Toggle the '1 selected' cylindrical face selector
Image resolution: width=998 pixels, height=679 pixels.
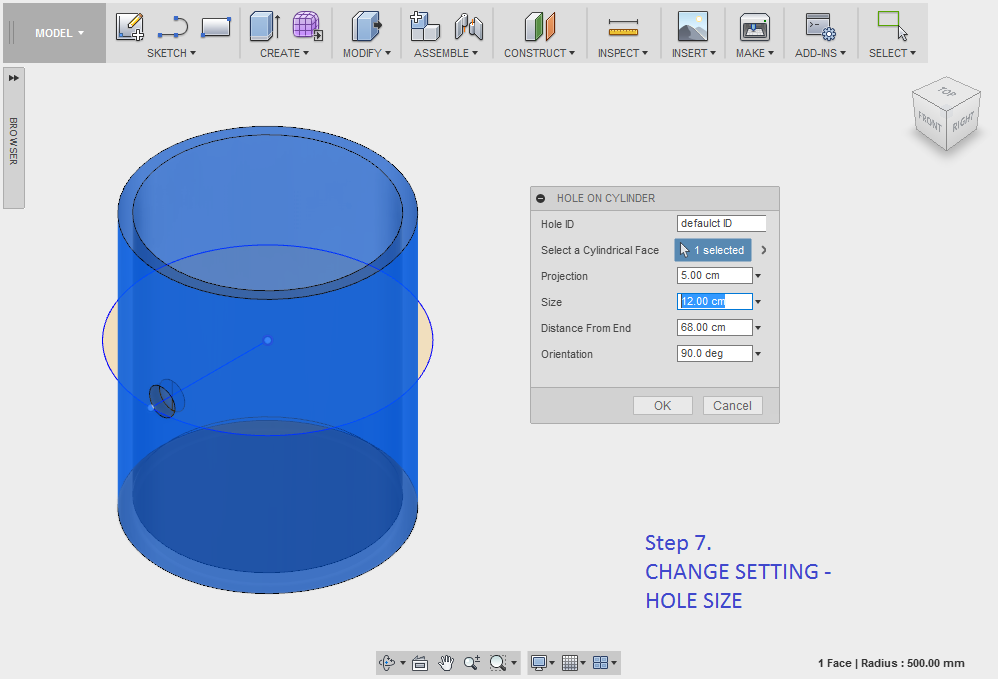[x=712, y=250]
